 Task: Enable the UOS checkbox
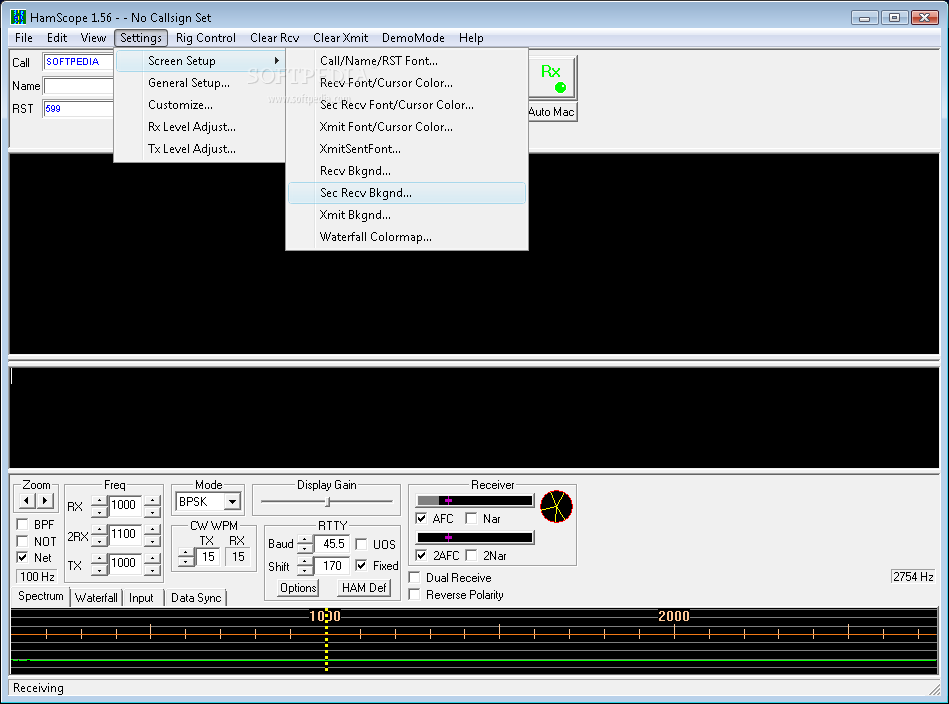click(361, 544)
